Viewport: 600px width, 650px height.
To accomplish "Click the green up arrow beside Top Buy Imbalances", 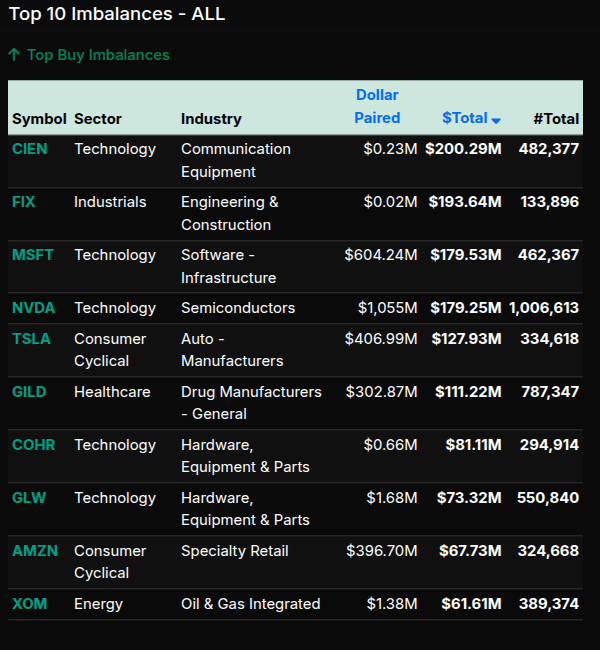I will [14, 55].
